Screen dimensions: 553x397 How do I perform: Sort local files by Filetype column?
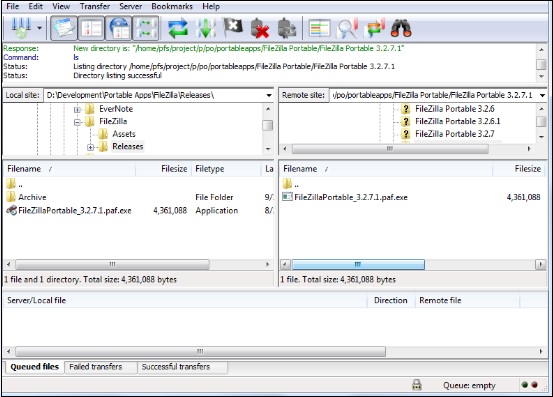[x=226, y=169]
